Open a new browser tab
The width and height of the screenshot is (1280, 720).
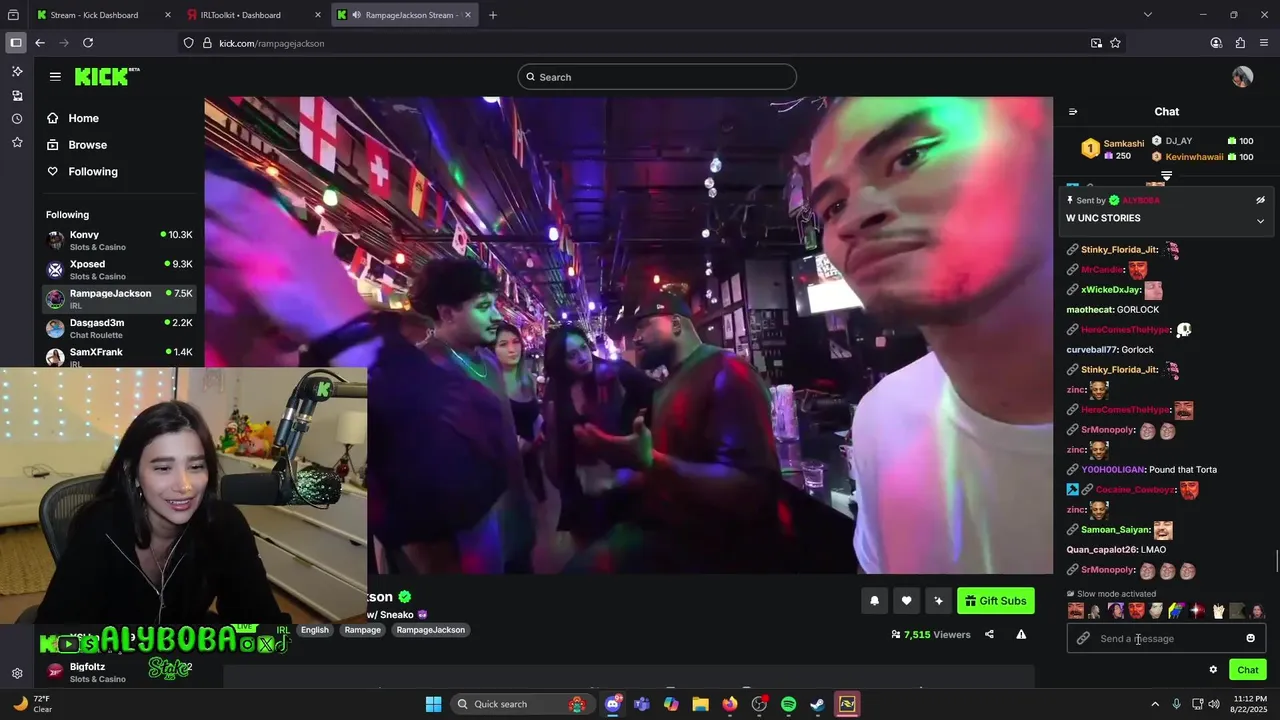[x=493, y=15]
